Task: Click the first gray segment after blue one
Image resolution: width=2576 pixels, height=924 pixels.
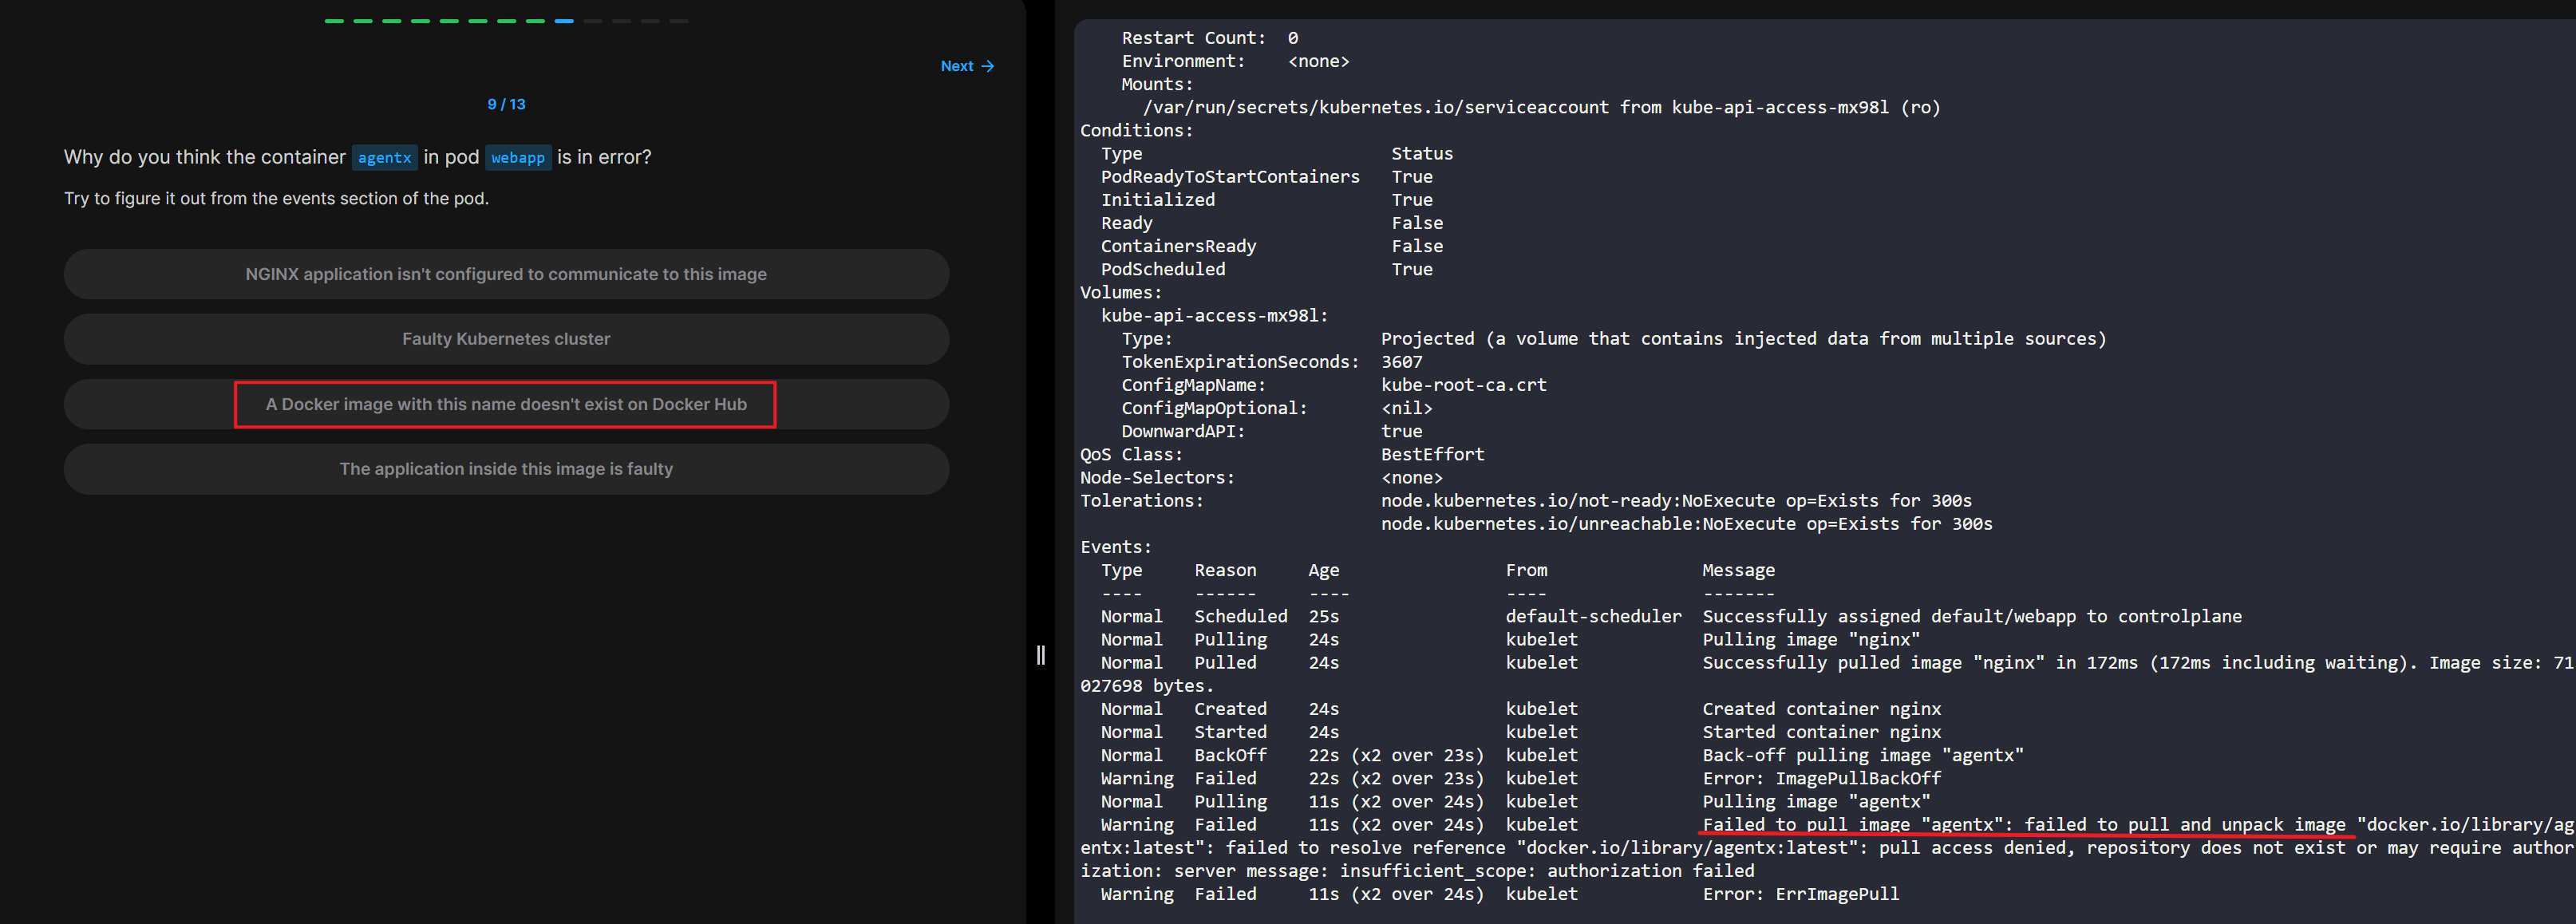Action: [593, 21]
